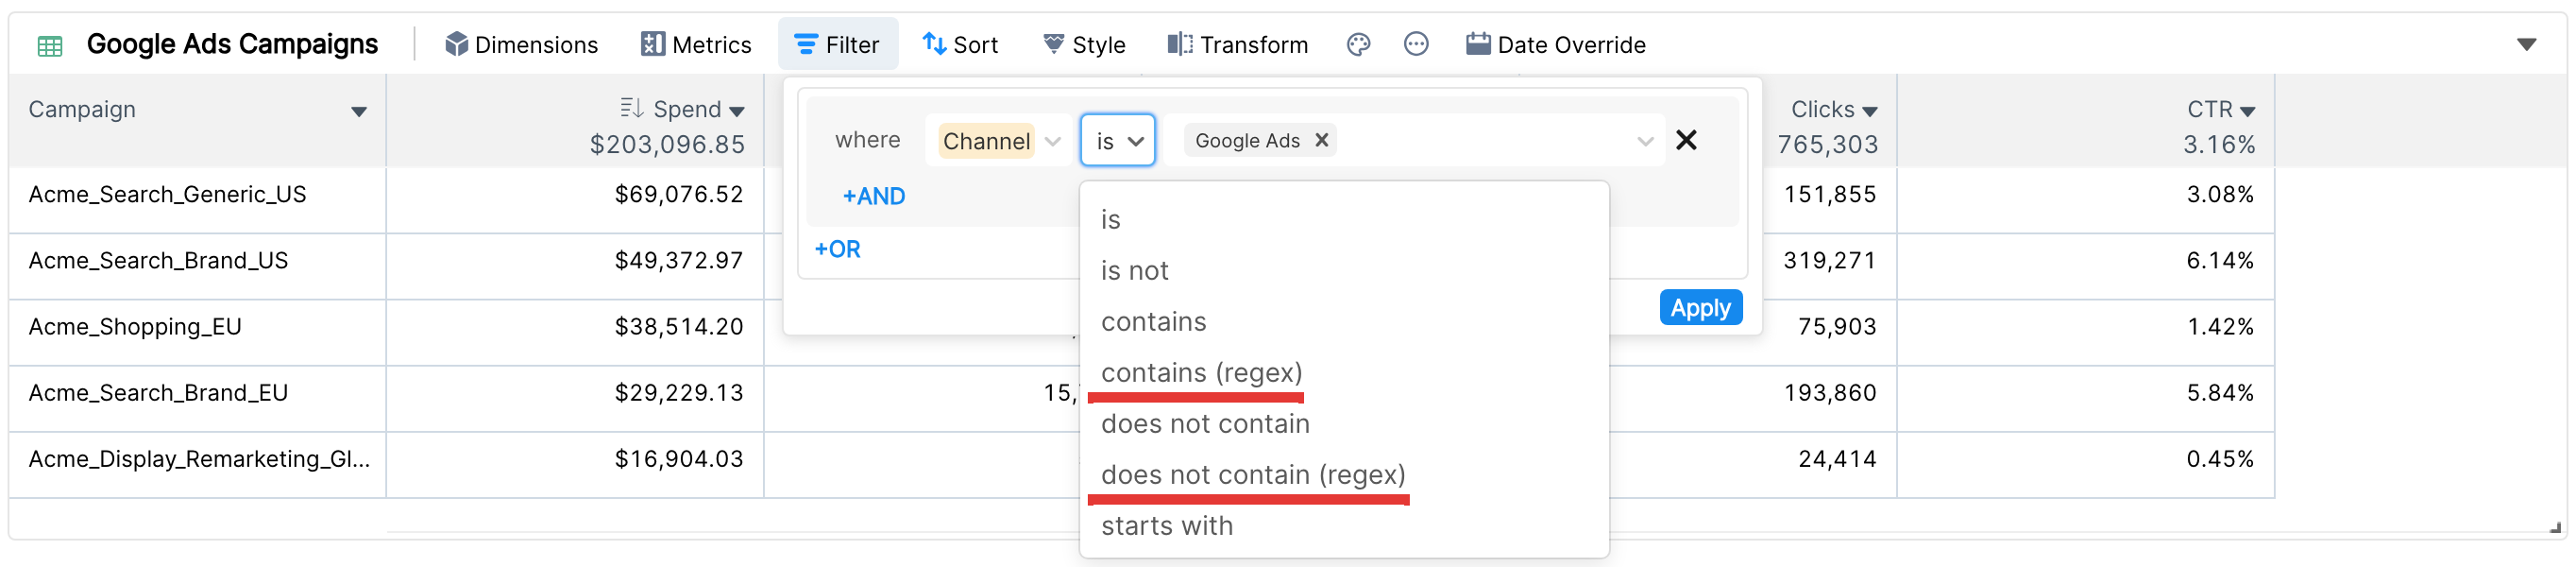Open the Channel field dropdown

(x=1000, y=141)
